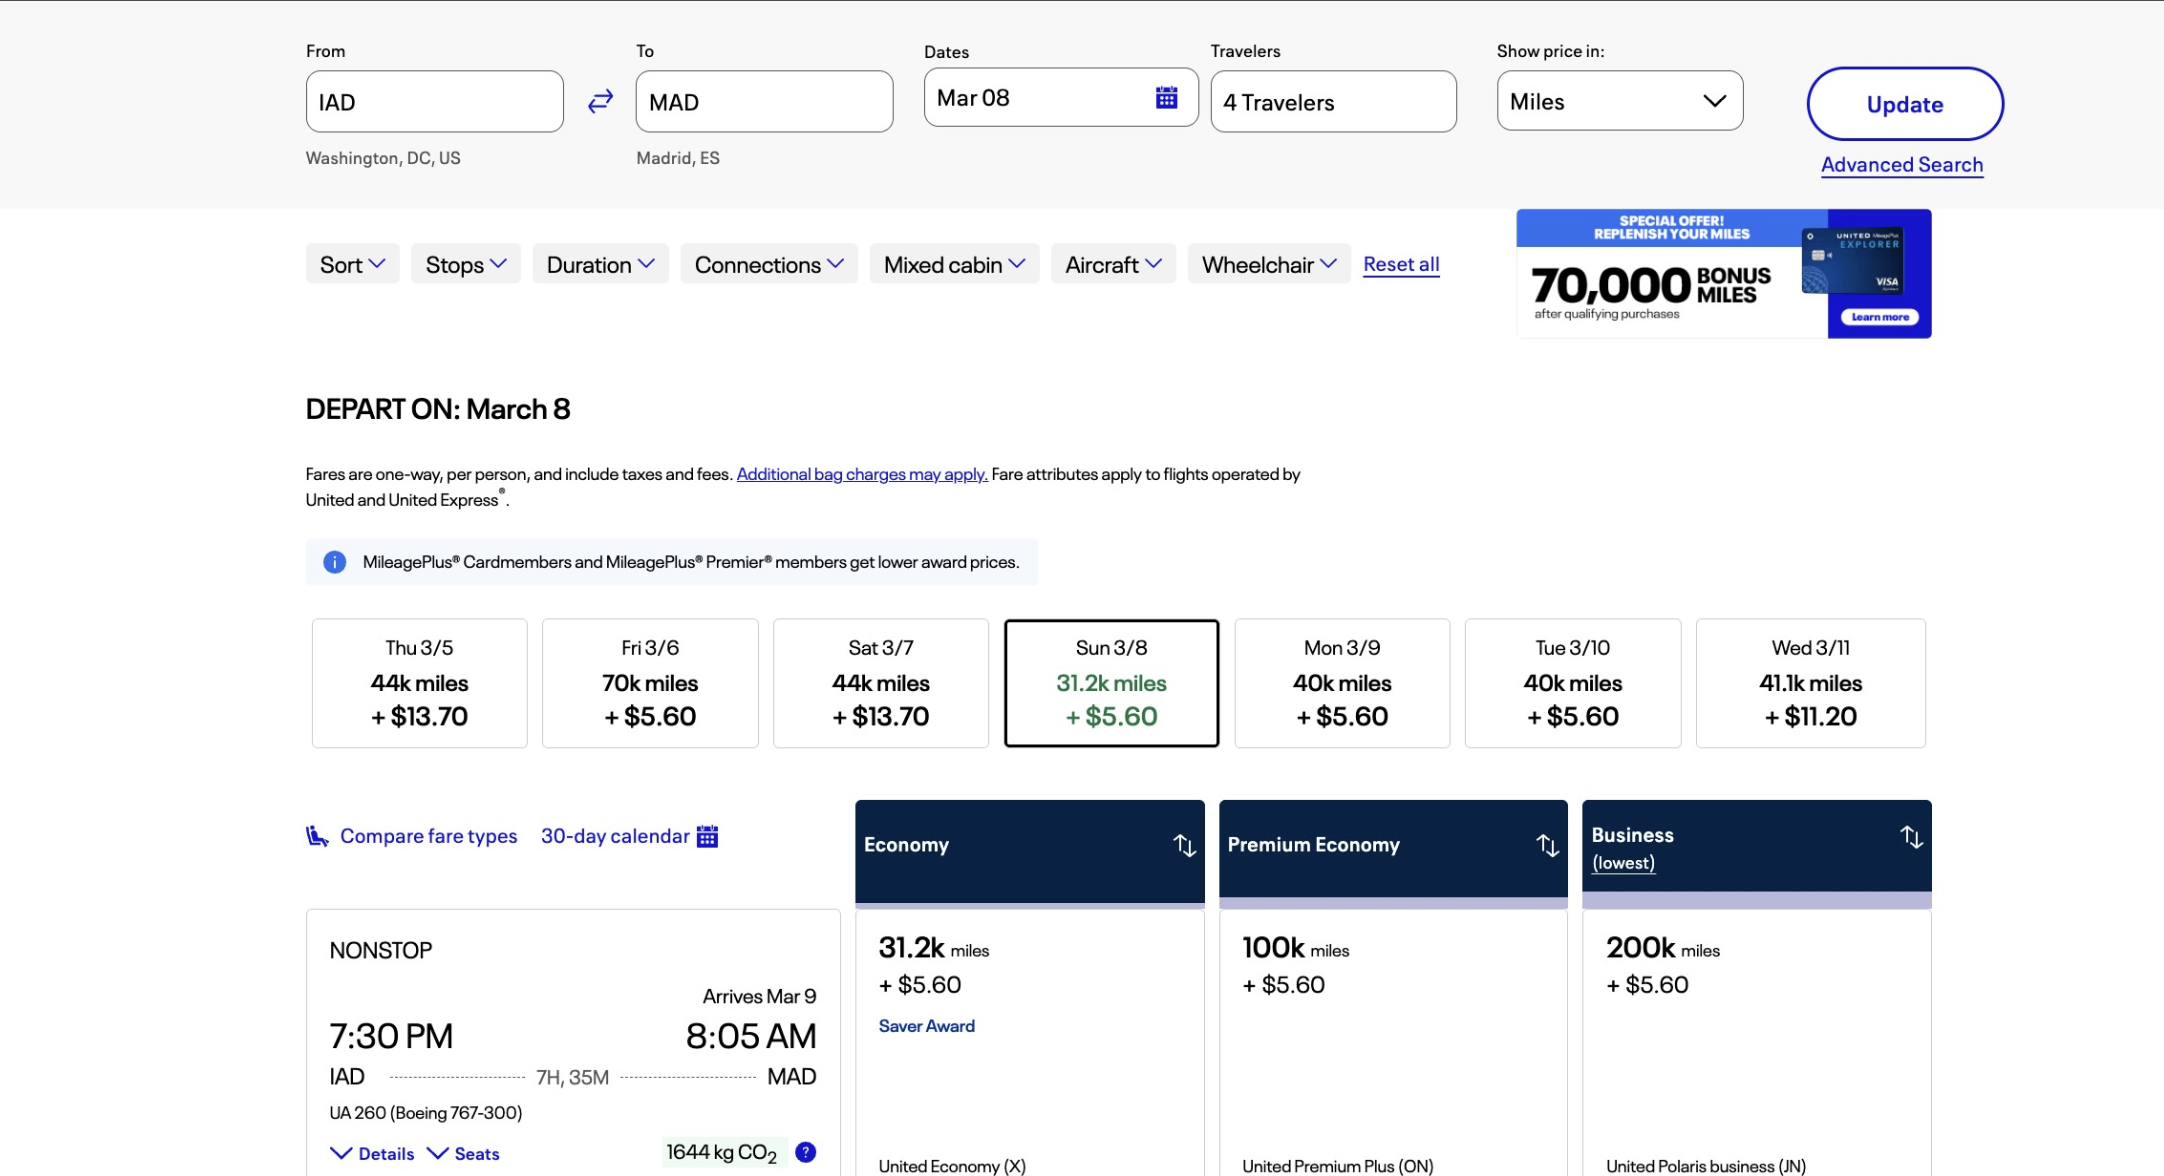Click the CO2 emissions help question mark

[x=805, y=1152]
